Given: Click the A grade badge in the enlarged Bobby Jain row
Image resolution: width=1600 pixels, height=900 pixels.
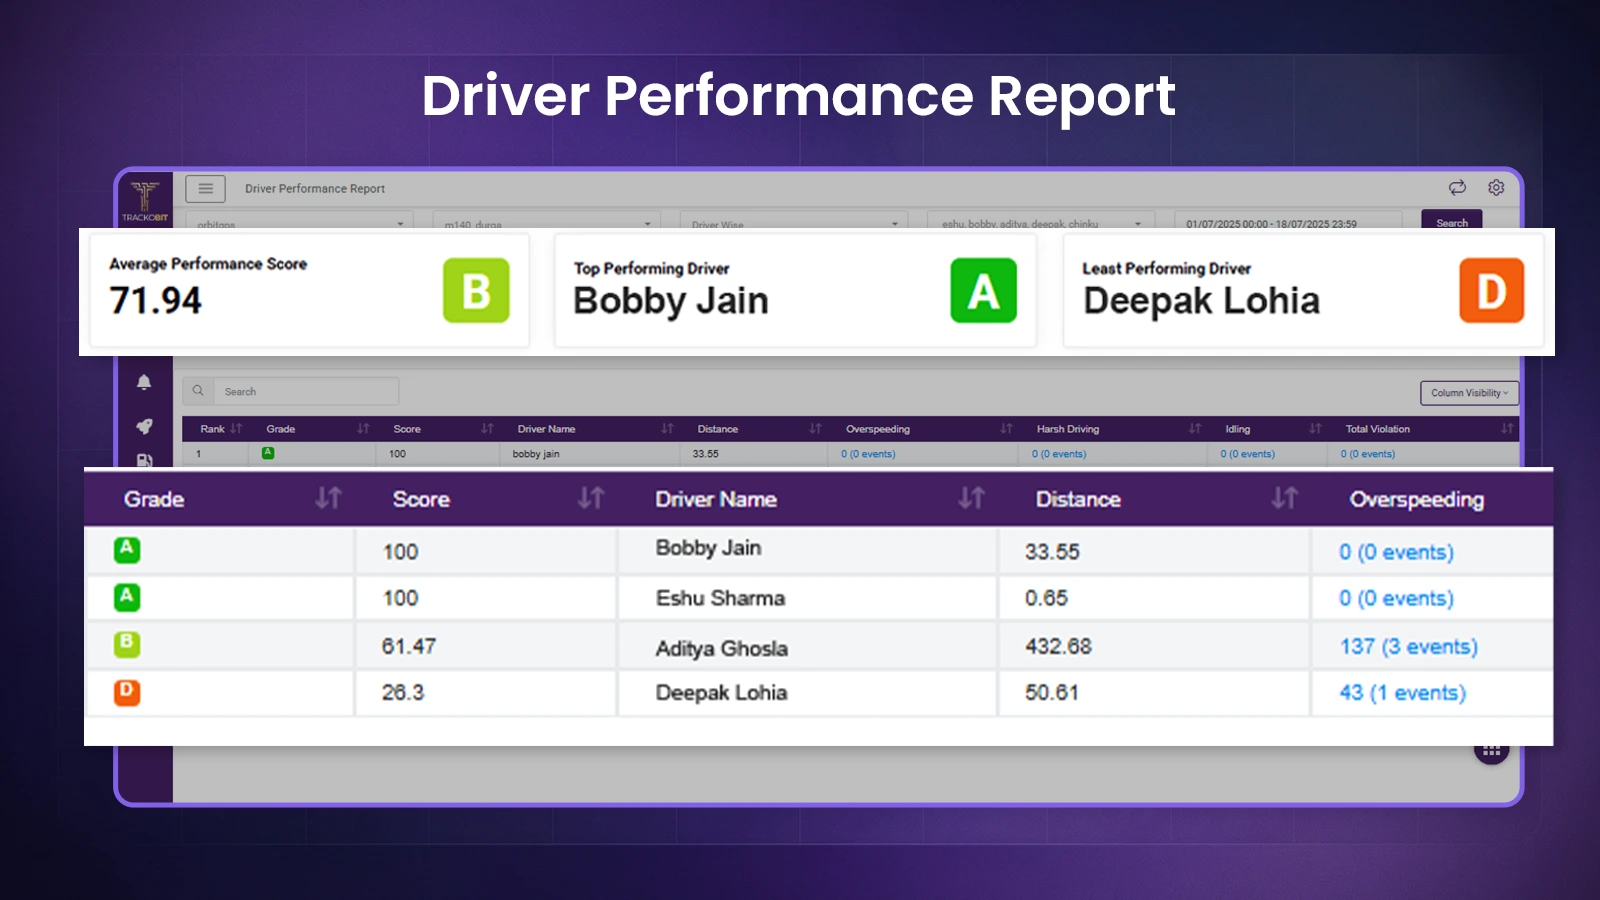Looking at the screenshot, I should (x=127, y=549).
